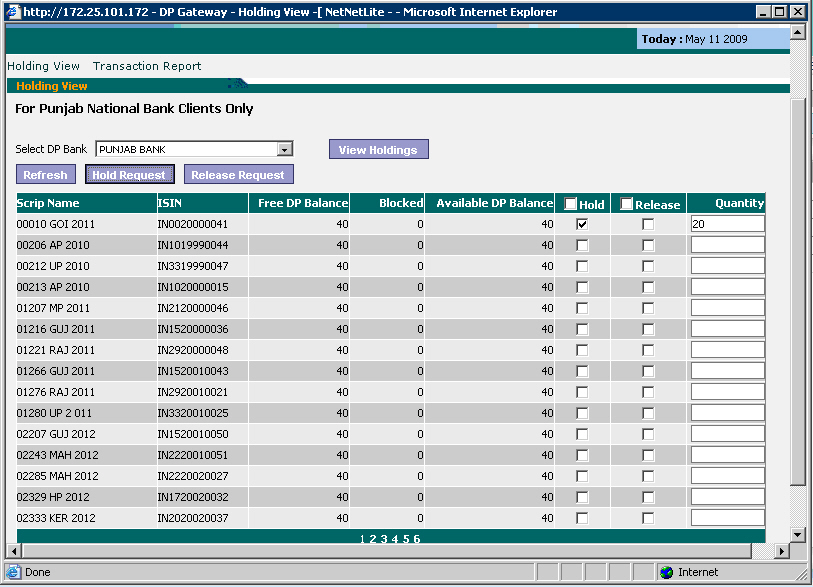Enable the Release column header checkbox
This screenshot has width=813, height=587.
click(x=627, y=204)
